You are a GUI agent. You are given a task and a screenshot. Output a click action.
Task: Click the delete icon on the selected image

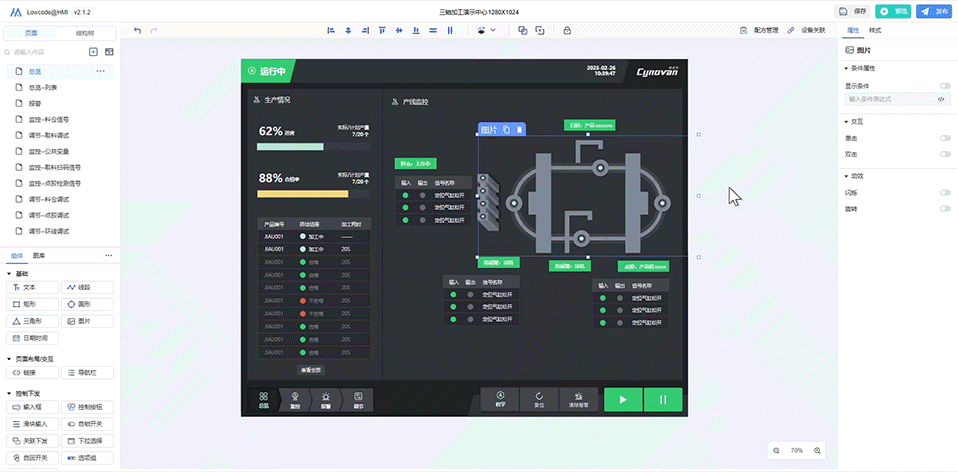[519, 130]
